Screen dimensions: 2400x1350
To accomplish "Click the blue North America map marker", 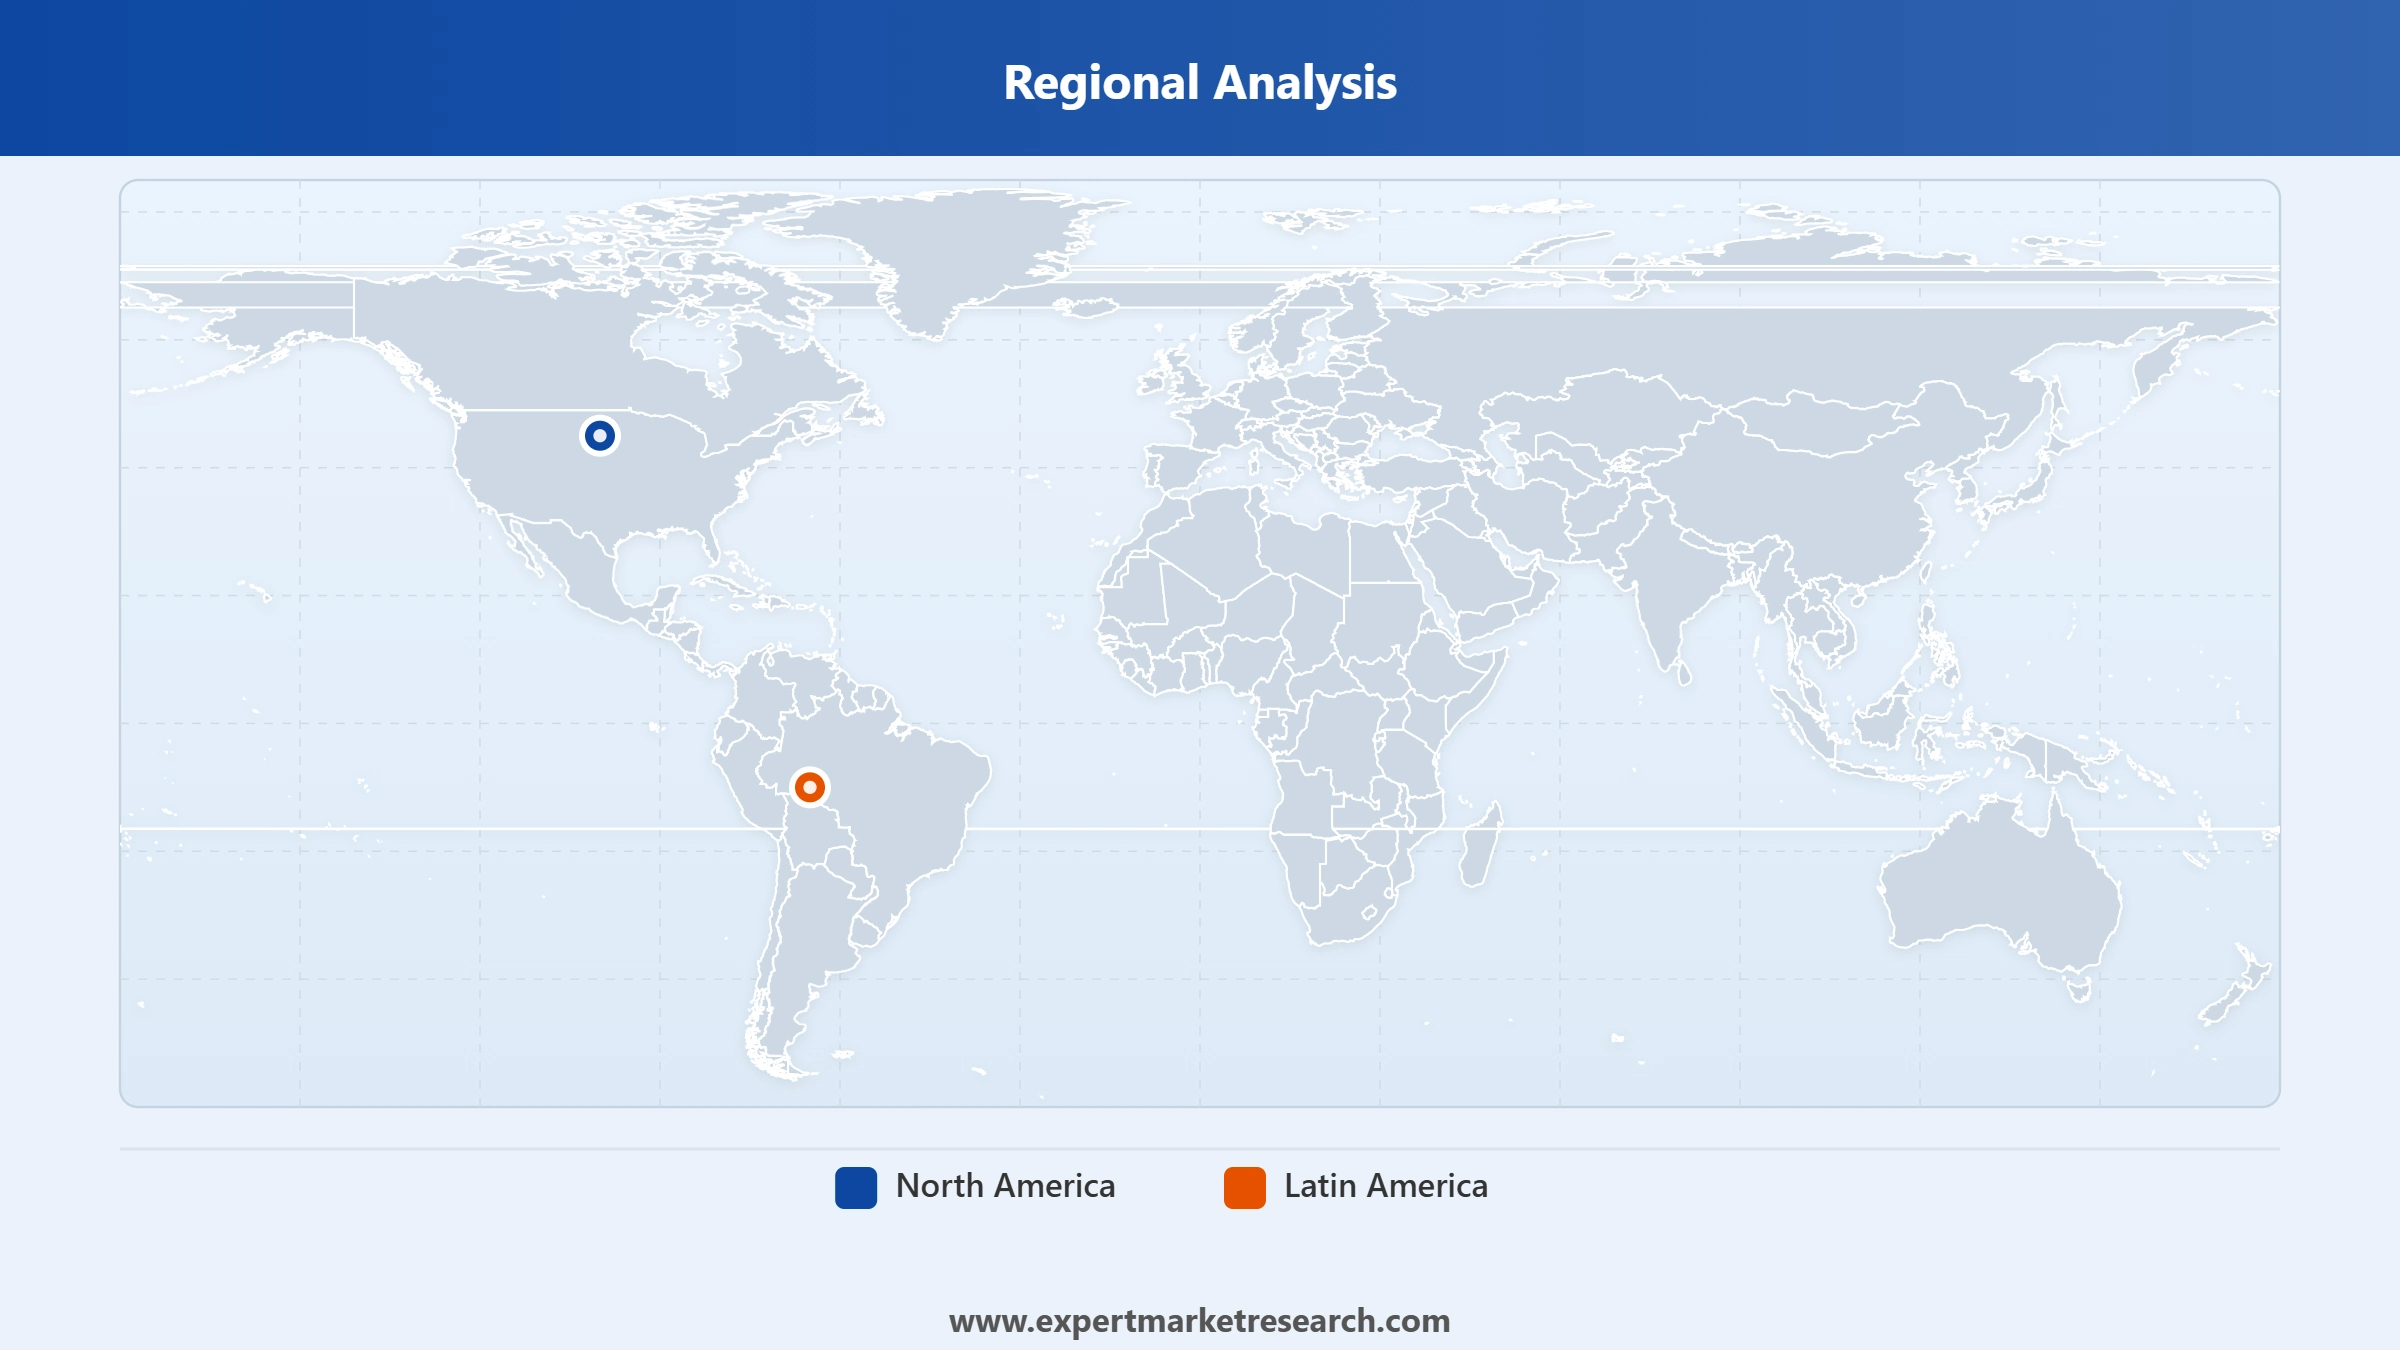I will 600,436.
